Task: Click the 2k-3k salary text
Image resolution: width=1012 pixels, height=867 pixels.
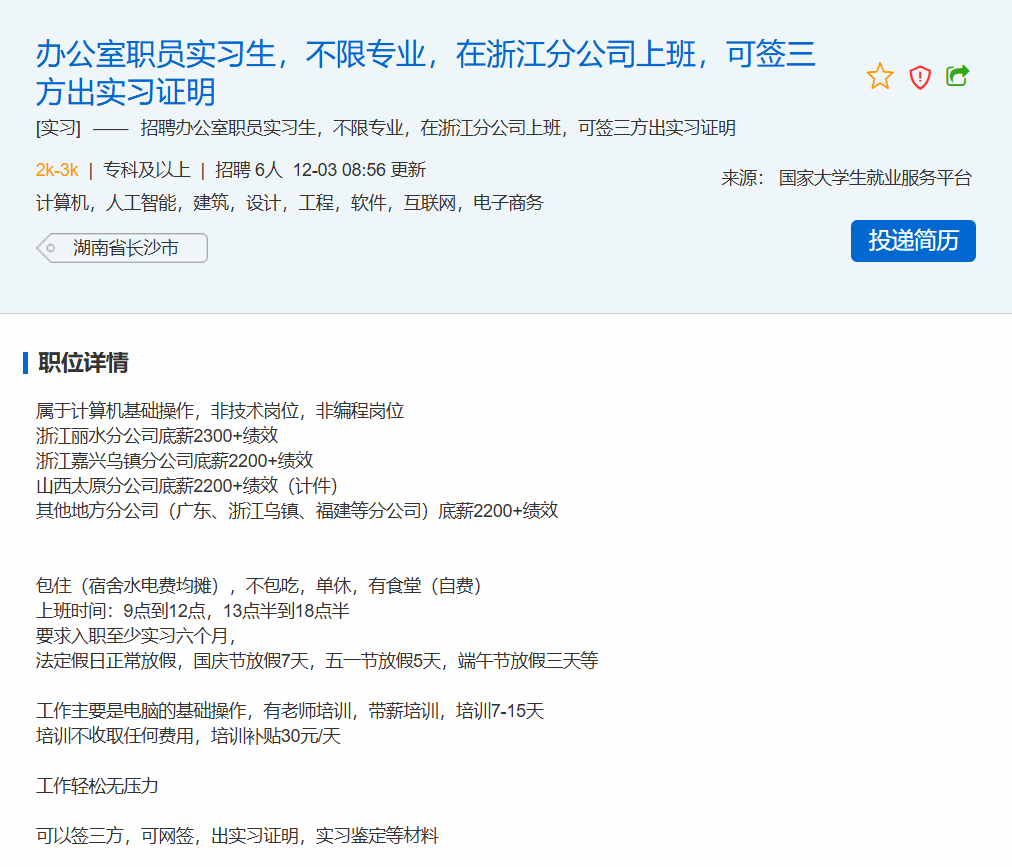Action: (57, 169)
